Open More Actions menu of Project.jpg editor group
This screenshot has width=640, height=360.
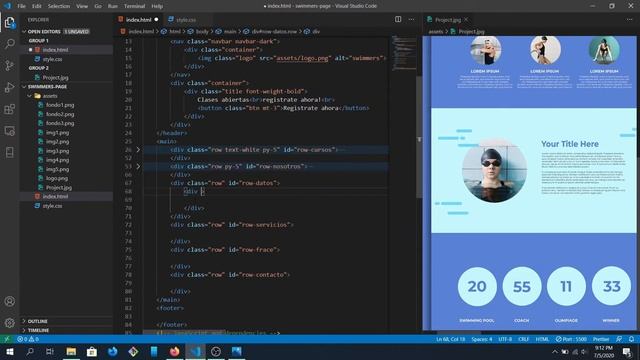(x=629, y=19)
